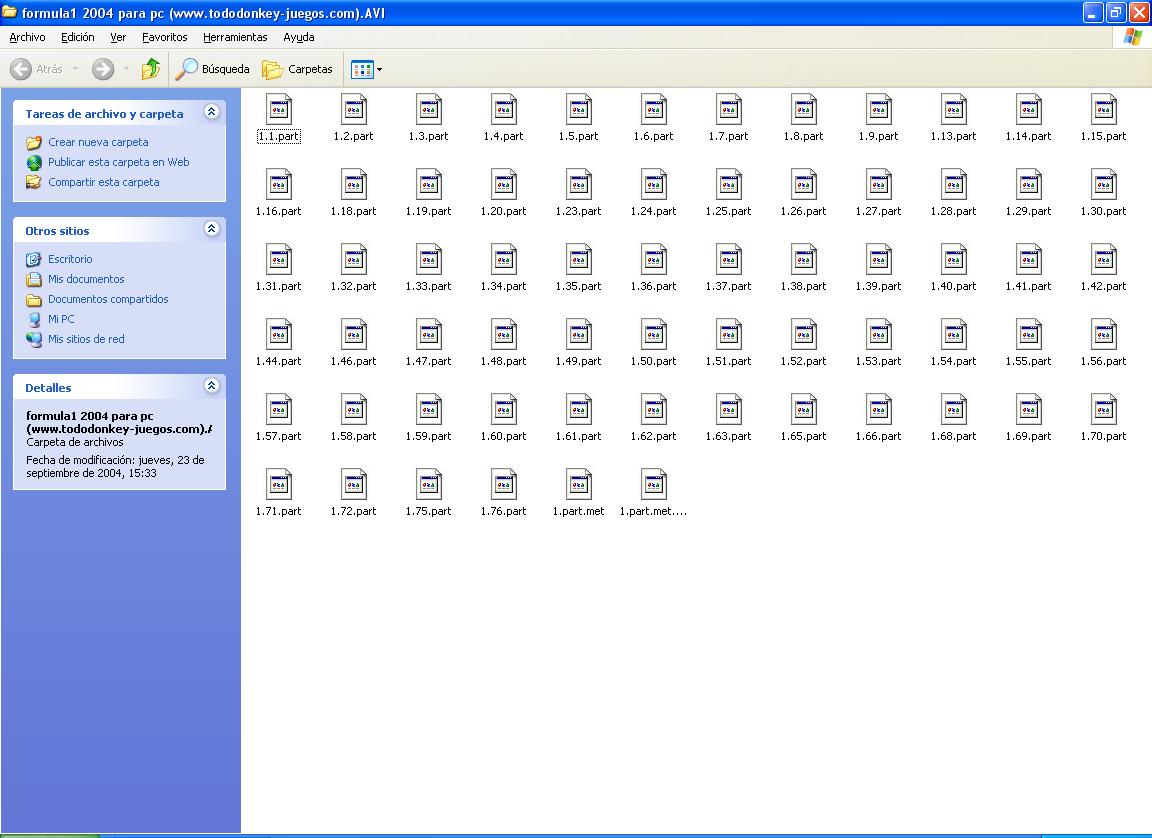The image size is (1152, 838).
Task: Collapse the Otros sitios panel
Action: click(212, 229)
